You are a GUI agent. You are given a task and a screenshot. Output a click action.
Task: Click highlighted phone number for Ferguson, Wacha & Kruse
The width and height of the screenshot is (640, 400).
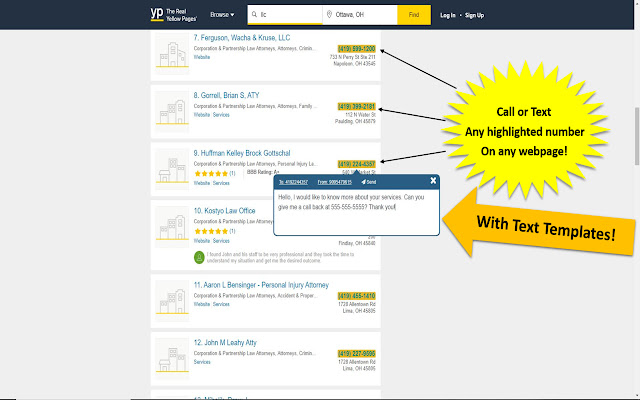coord(356,49)
